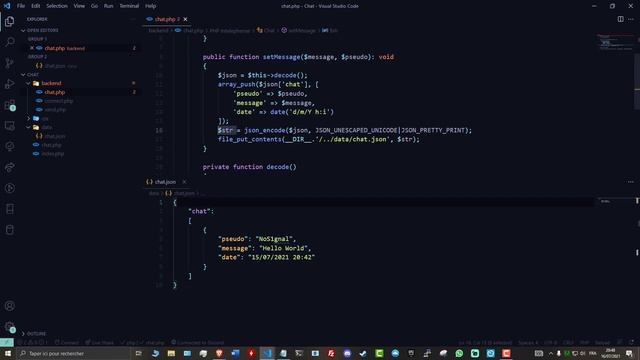640x360 pixels.
Task: Click the CRLF end-of-line indicator
Action: (x=568, y=342)
